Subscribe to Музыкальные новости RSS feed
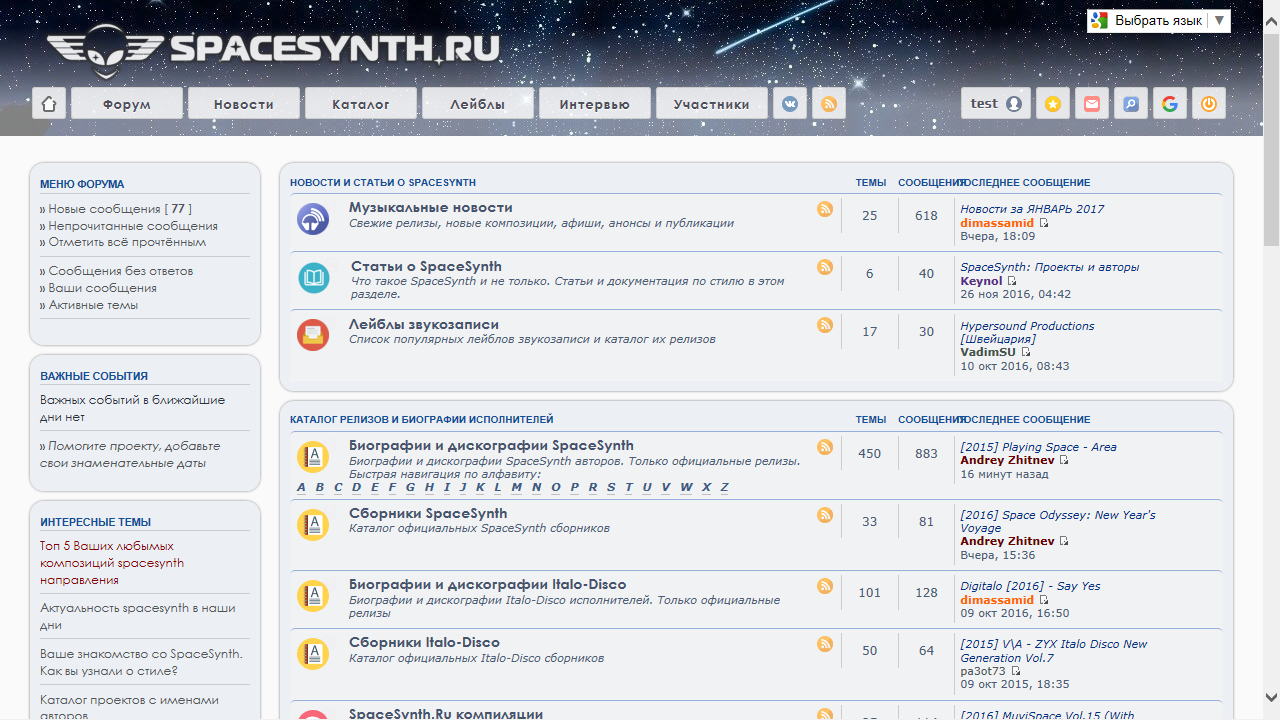The width and height of the screenshot is (1280, 720). [x=825, y=209]
